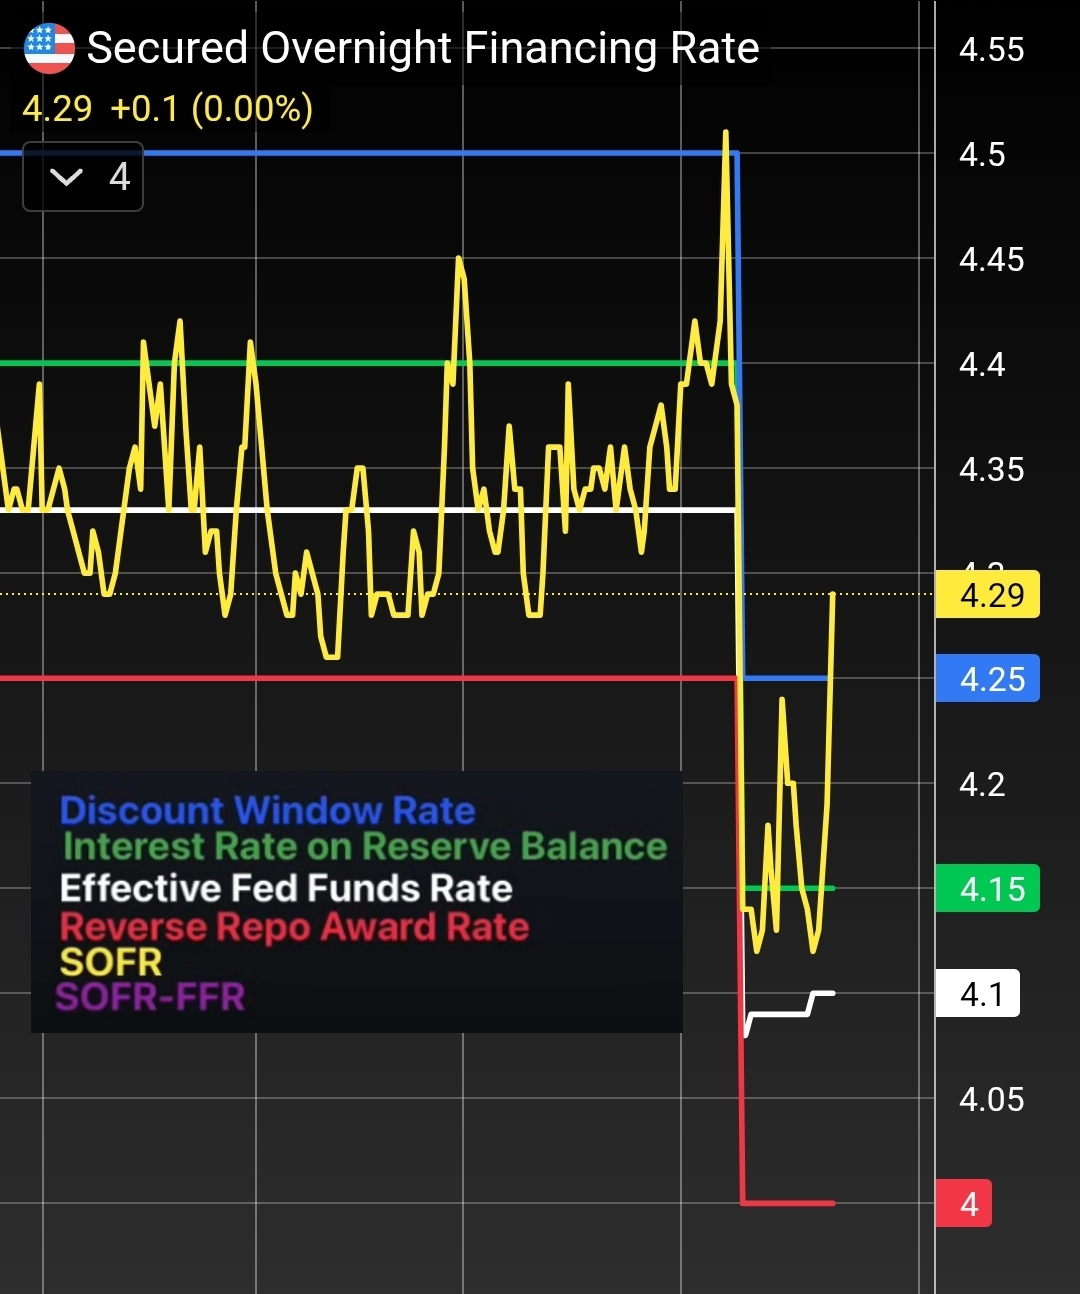
Task: Click the 4.05 price axis label
Action: pyautogui.click(x=991, y=1099)
